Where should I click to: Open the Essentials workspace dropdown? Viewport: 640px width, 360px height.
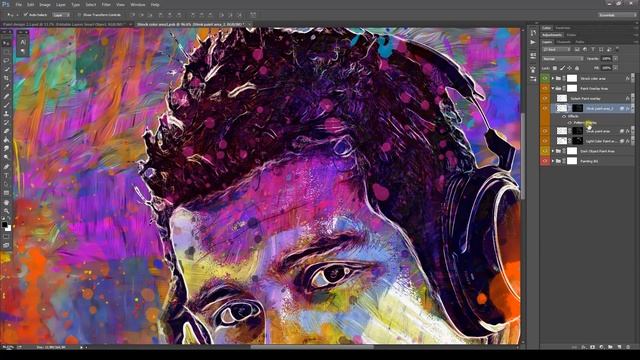tap(617, 15)
